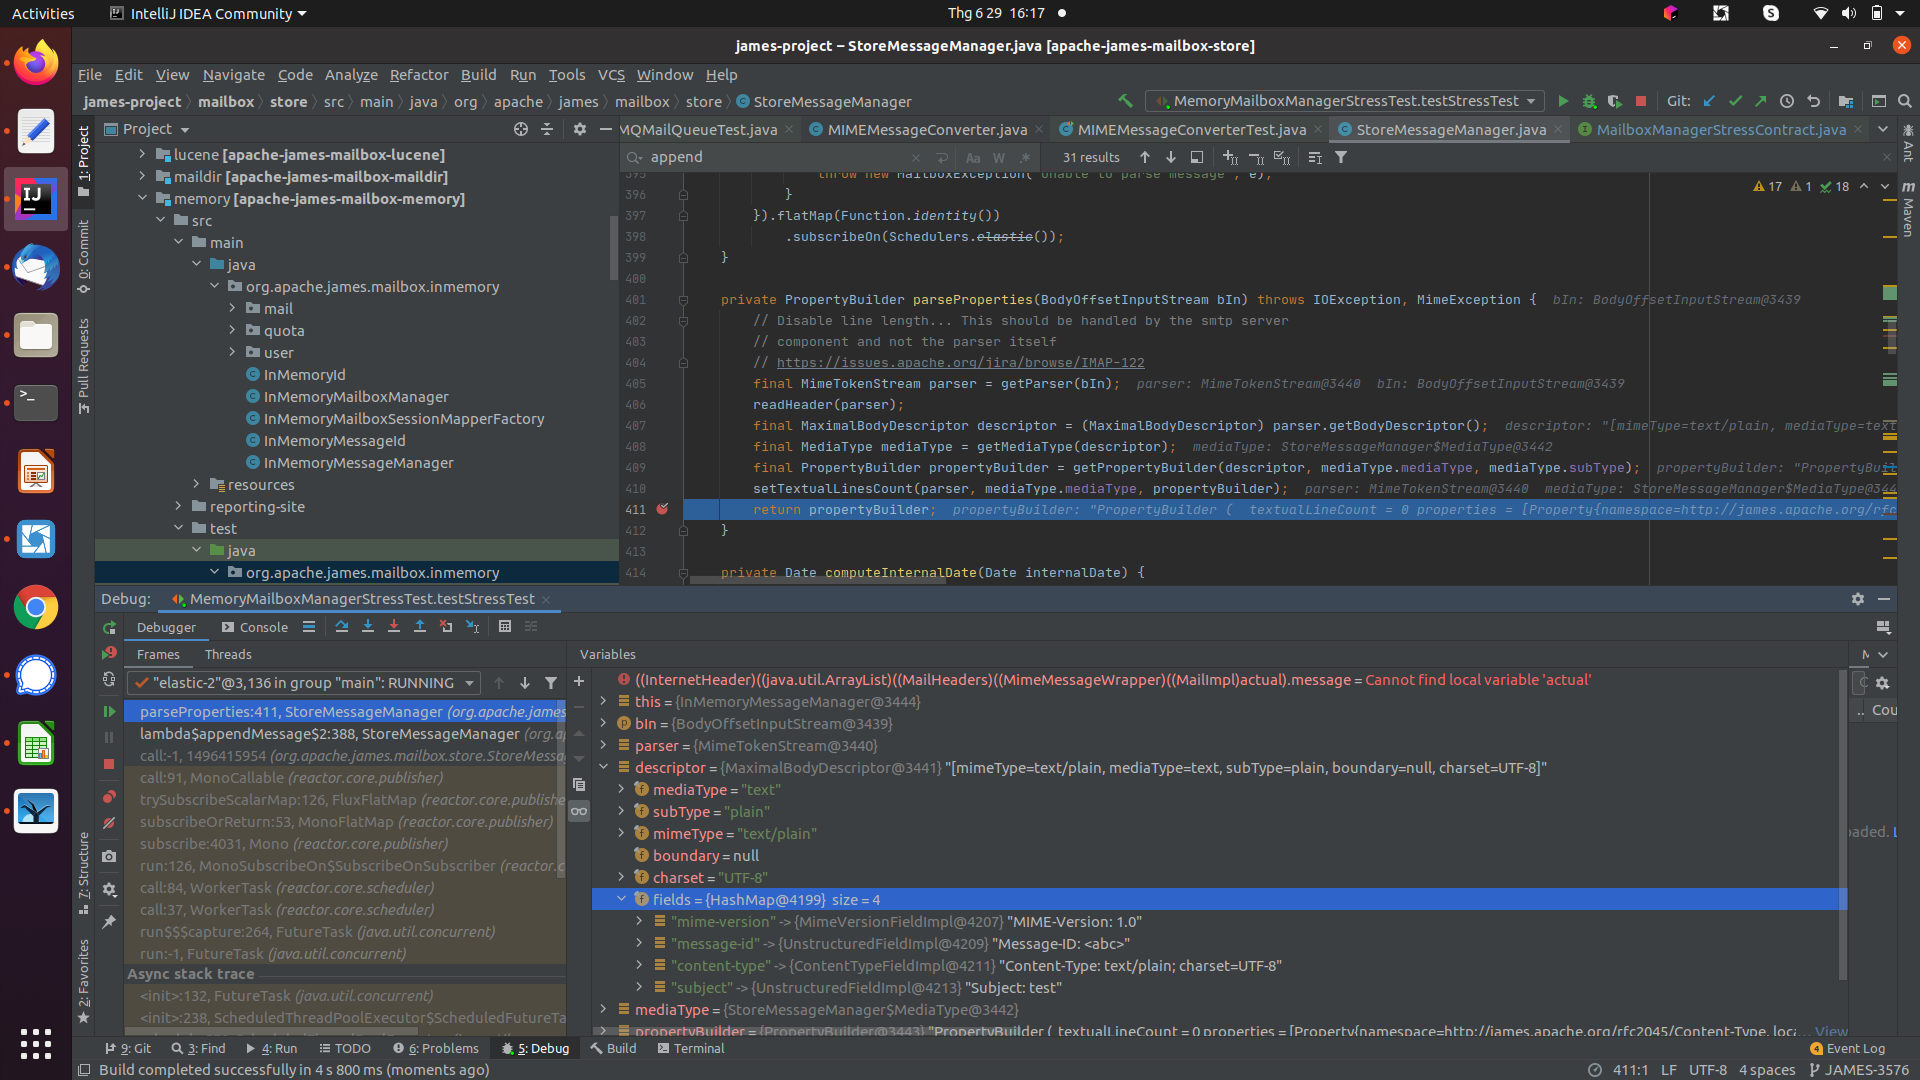
Task: Click Git Rollback icon
Action: (1813, 101)
